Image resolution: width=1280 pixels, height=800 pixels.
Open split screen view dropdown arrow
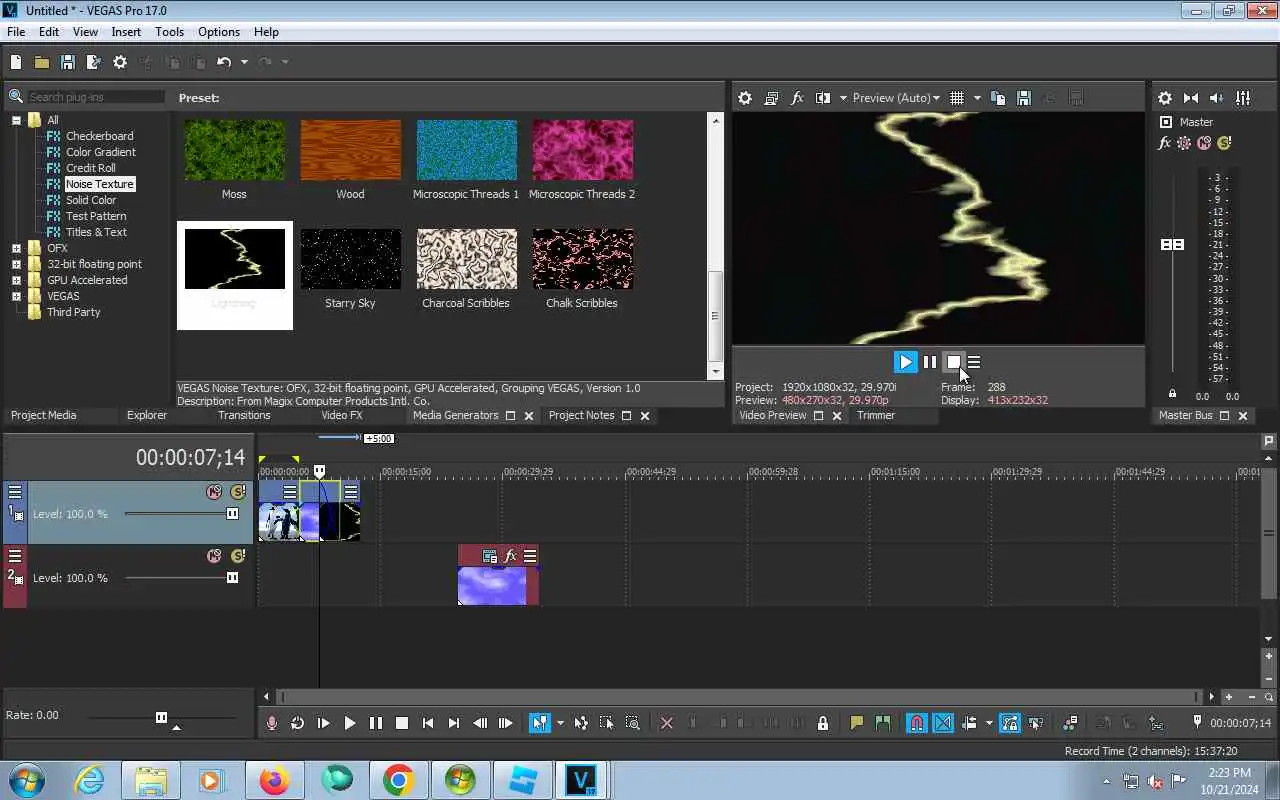[x=843, y=98]
